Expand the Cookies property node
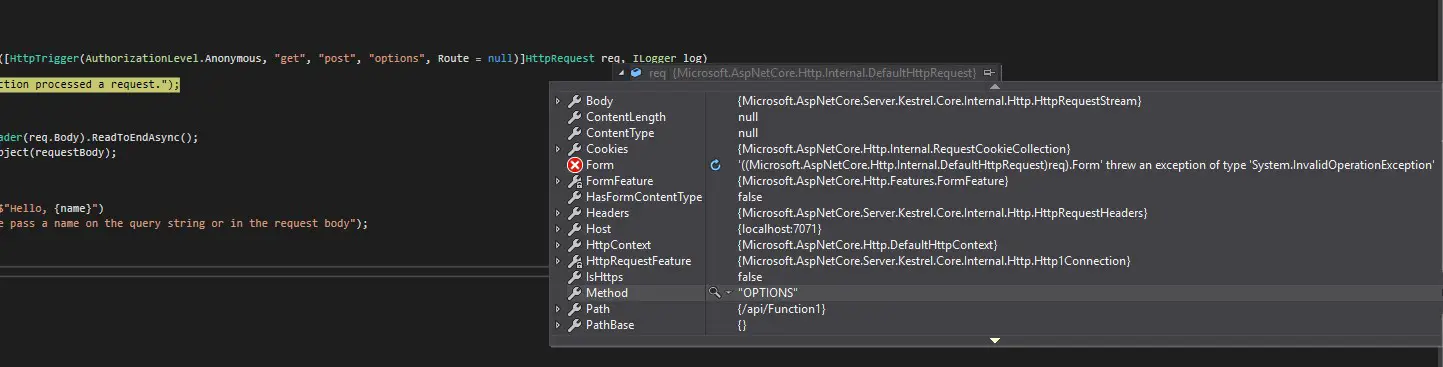This screenshot has width=1443, height=367. 558,149
